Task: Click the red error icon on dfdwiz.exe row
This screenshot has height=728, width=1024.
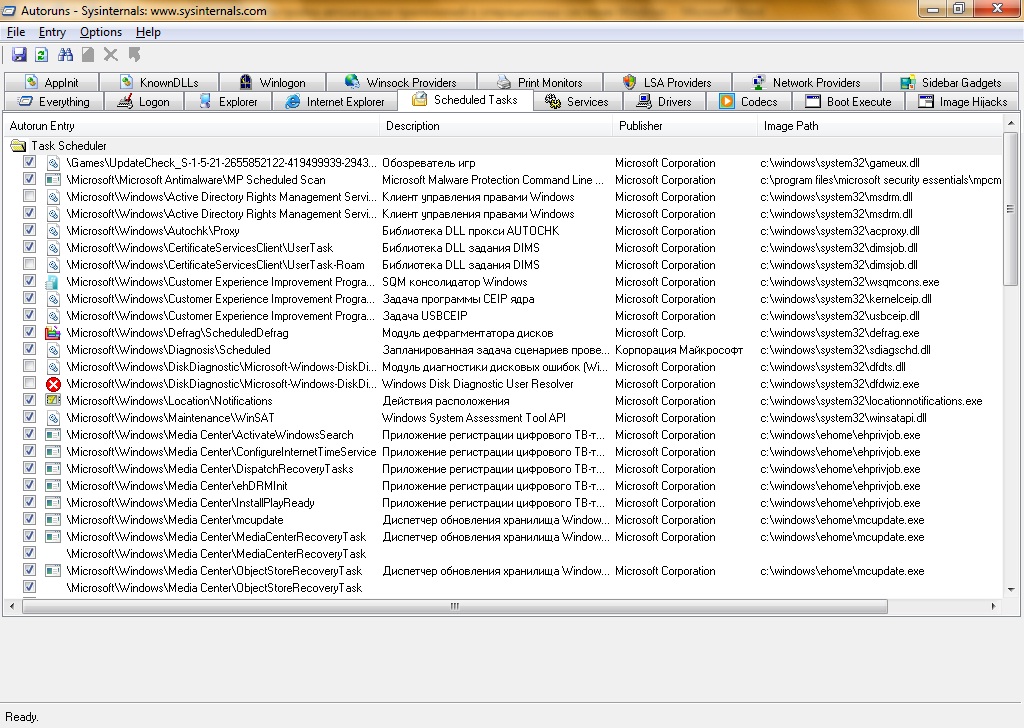Action: point(54,384)
